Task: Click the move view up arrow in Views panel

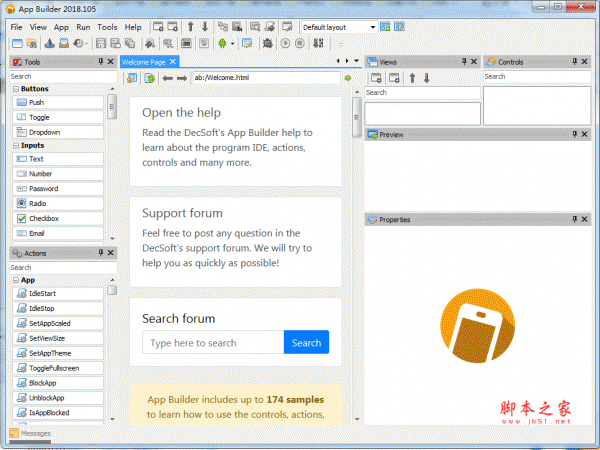Action: pyautogui.click(x=412, y=78)
